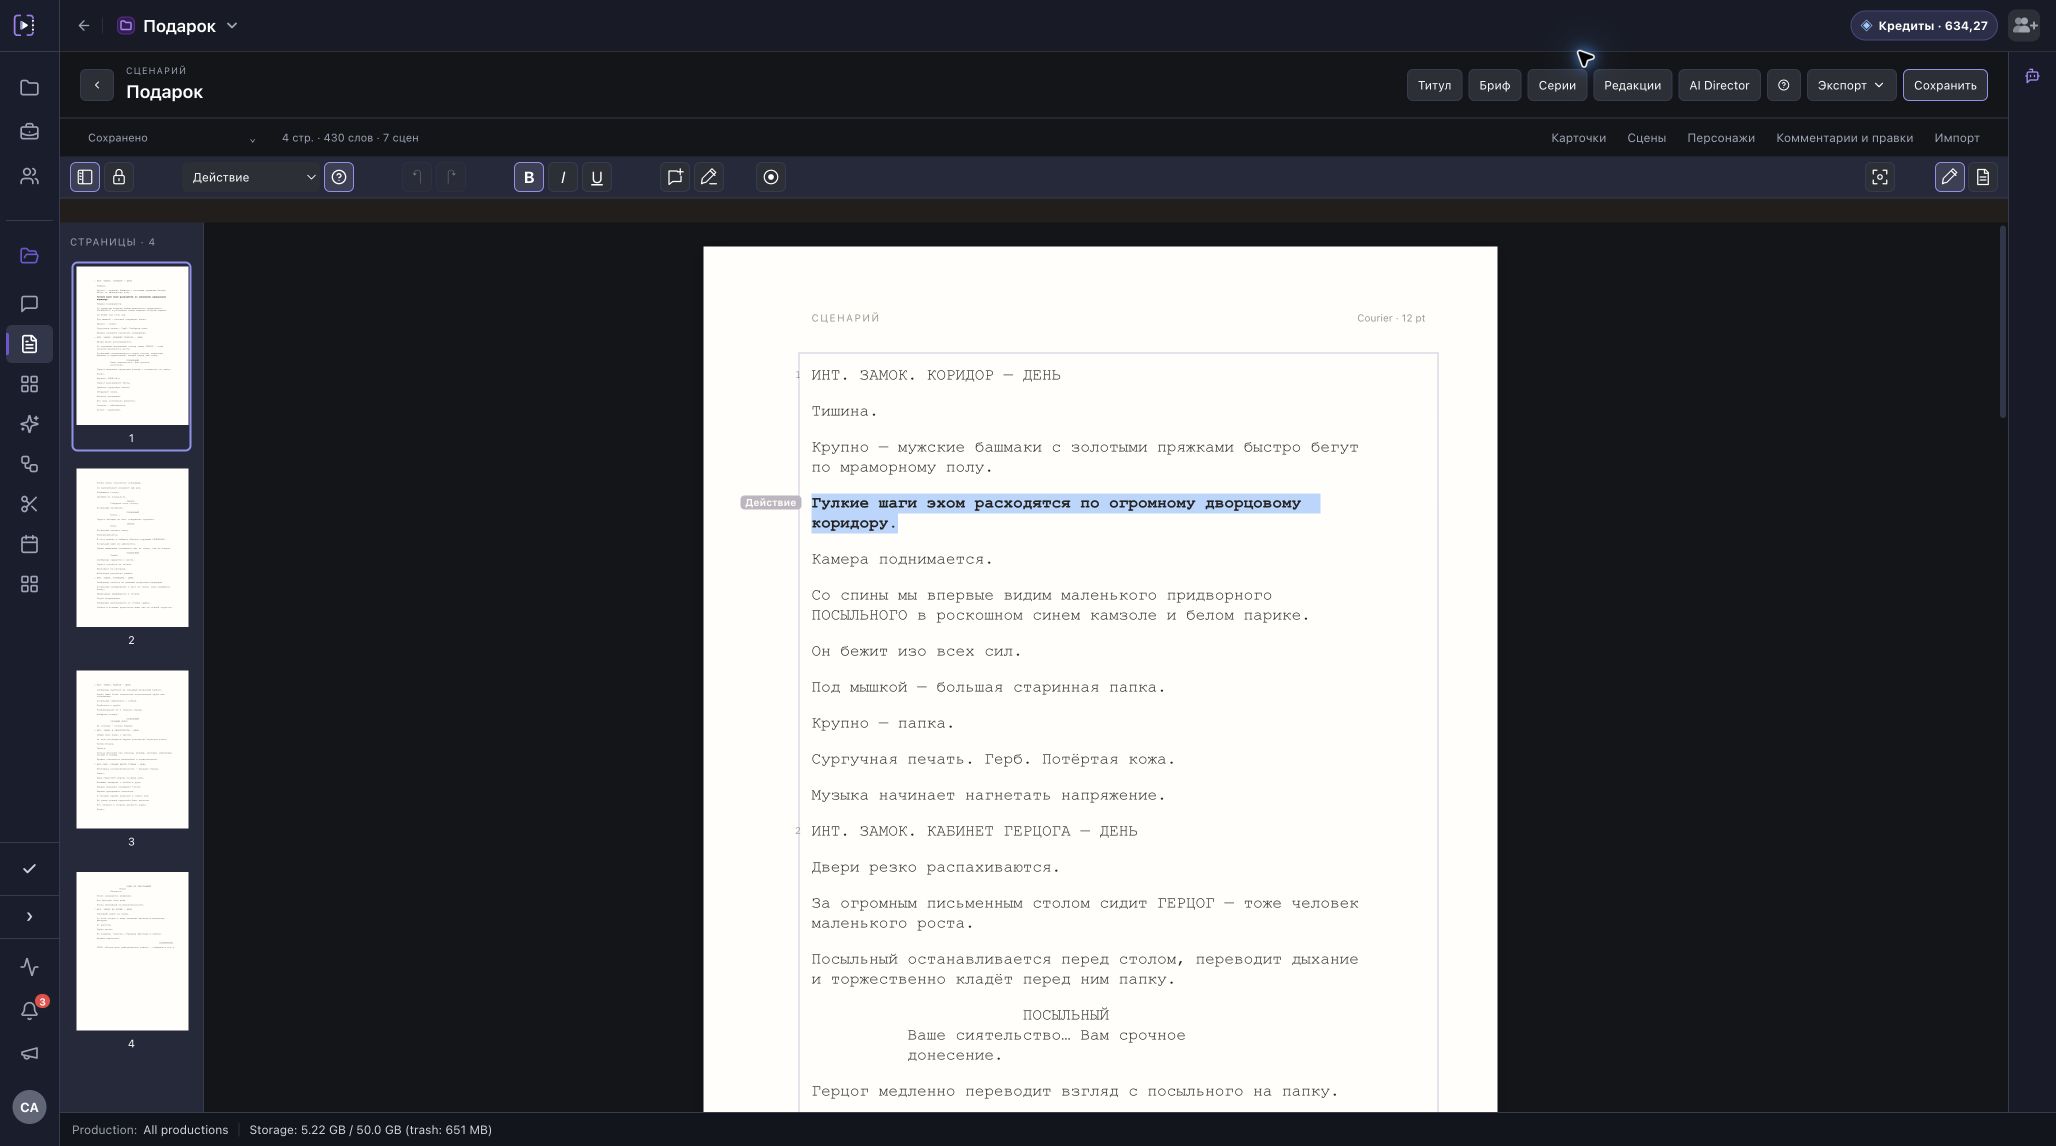Viewport: 2056px width, 1146px height.
Task: Toggle Bold formatting
Action: point(529,177)
